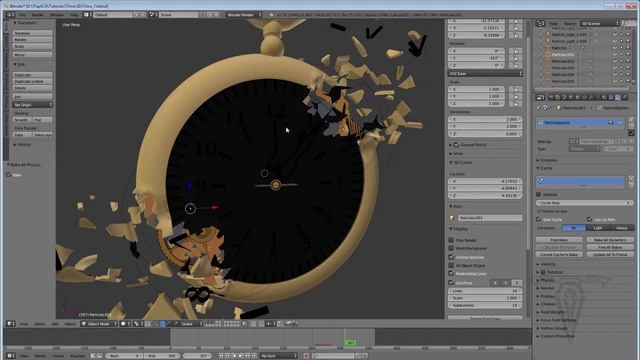Select Light compression option
The image size is (640, 360).
click(x=598, y=228)
